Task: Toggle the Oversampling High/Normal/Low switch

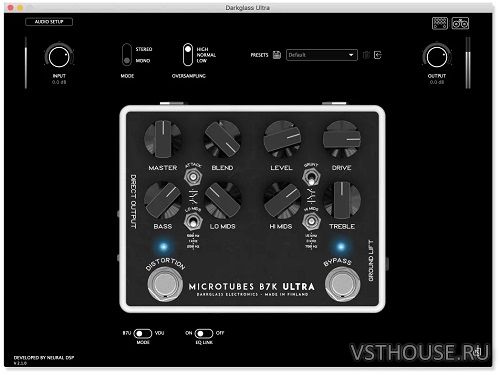Action: point(188,55)
